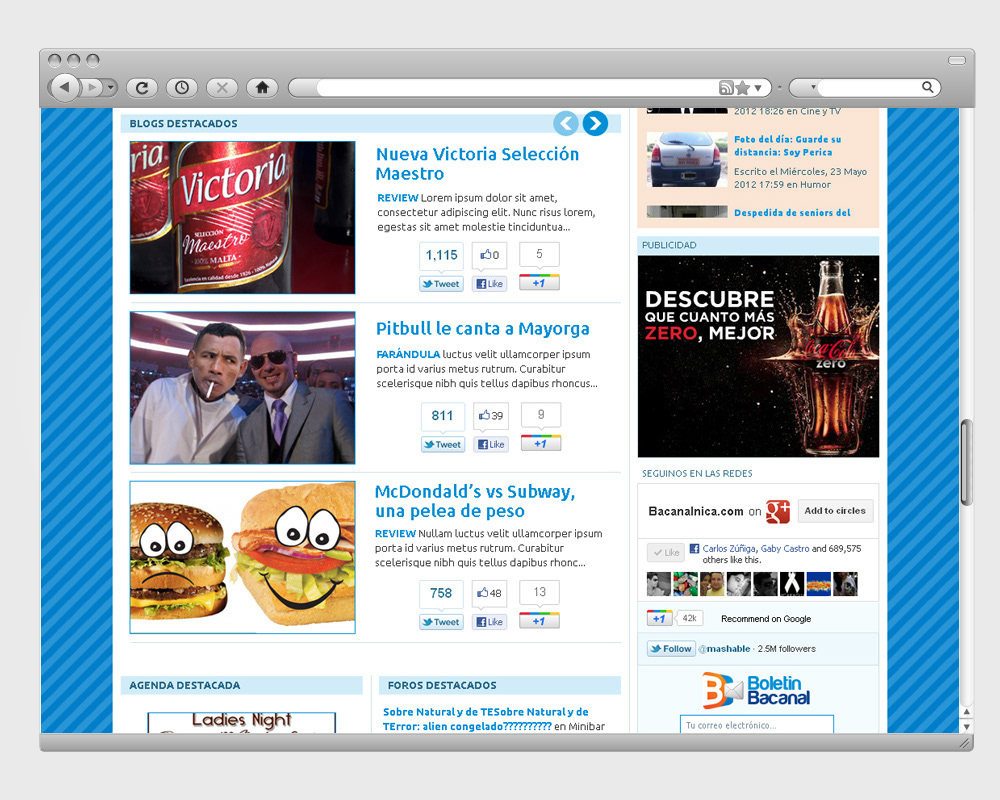
Task: Click the REVIEW tag on the Victoria post
Action: 397,198
